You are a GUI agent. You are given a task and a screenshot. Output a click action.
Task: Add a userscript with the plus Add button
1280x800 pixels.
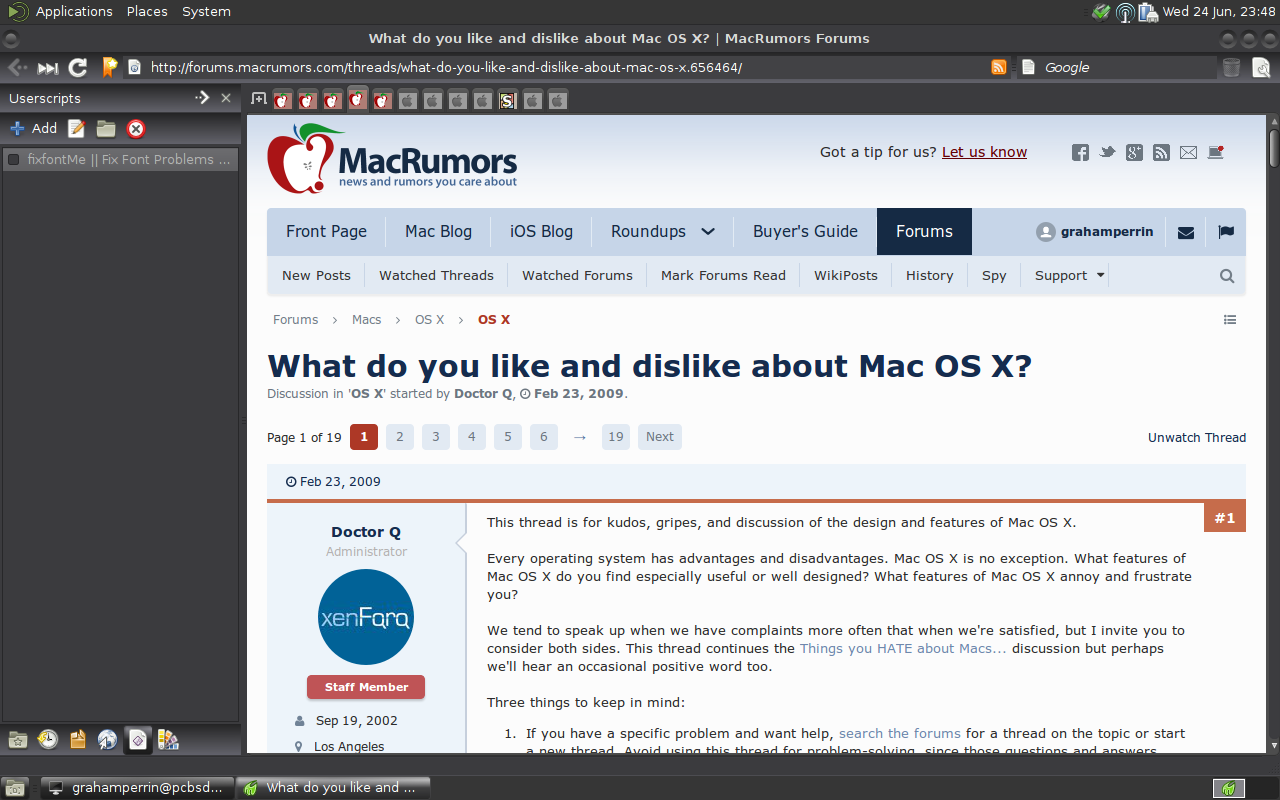coord(34,128)
